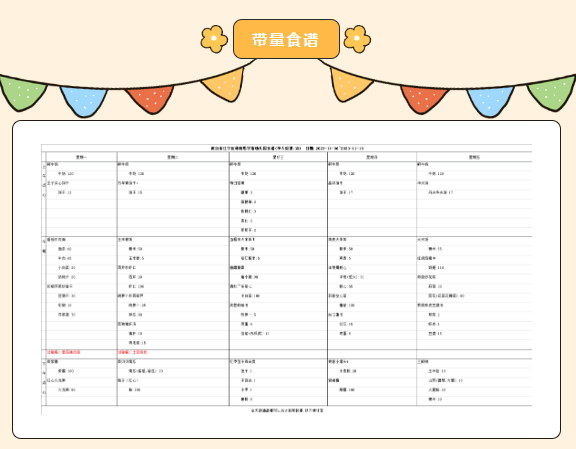Click the 星期二 column header
This screenshot has height=449, width=576.
[x=173, y=157]
